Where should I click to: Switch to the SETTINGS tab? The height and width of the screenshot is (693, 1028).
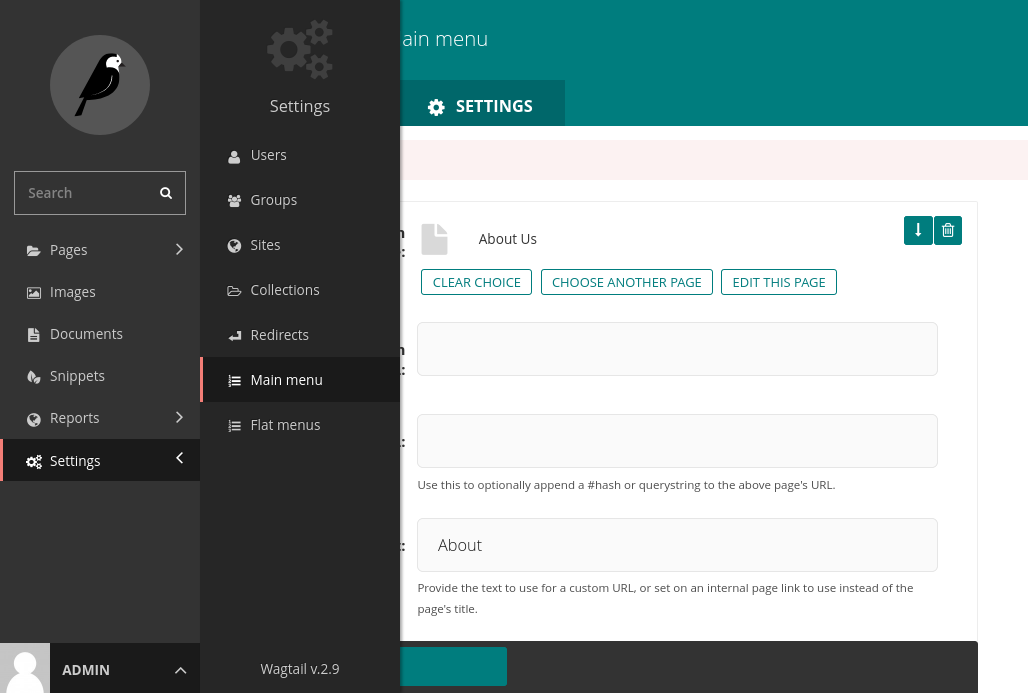click(481, 106)
